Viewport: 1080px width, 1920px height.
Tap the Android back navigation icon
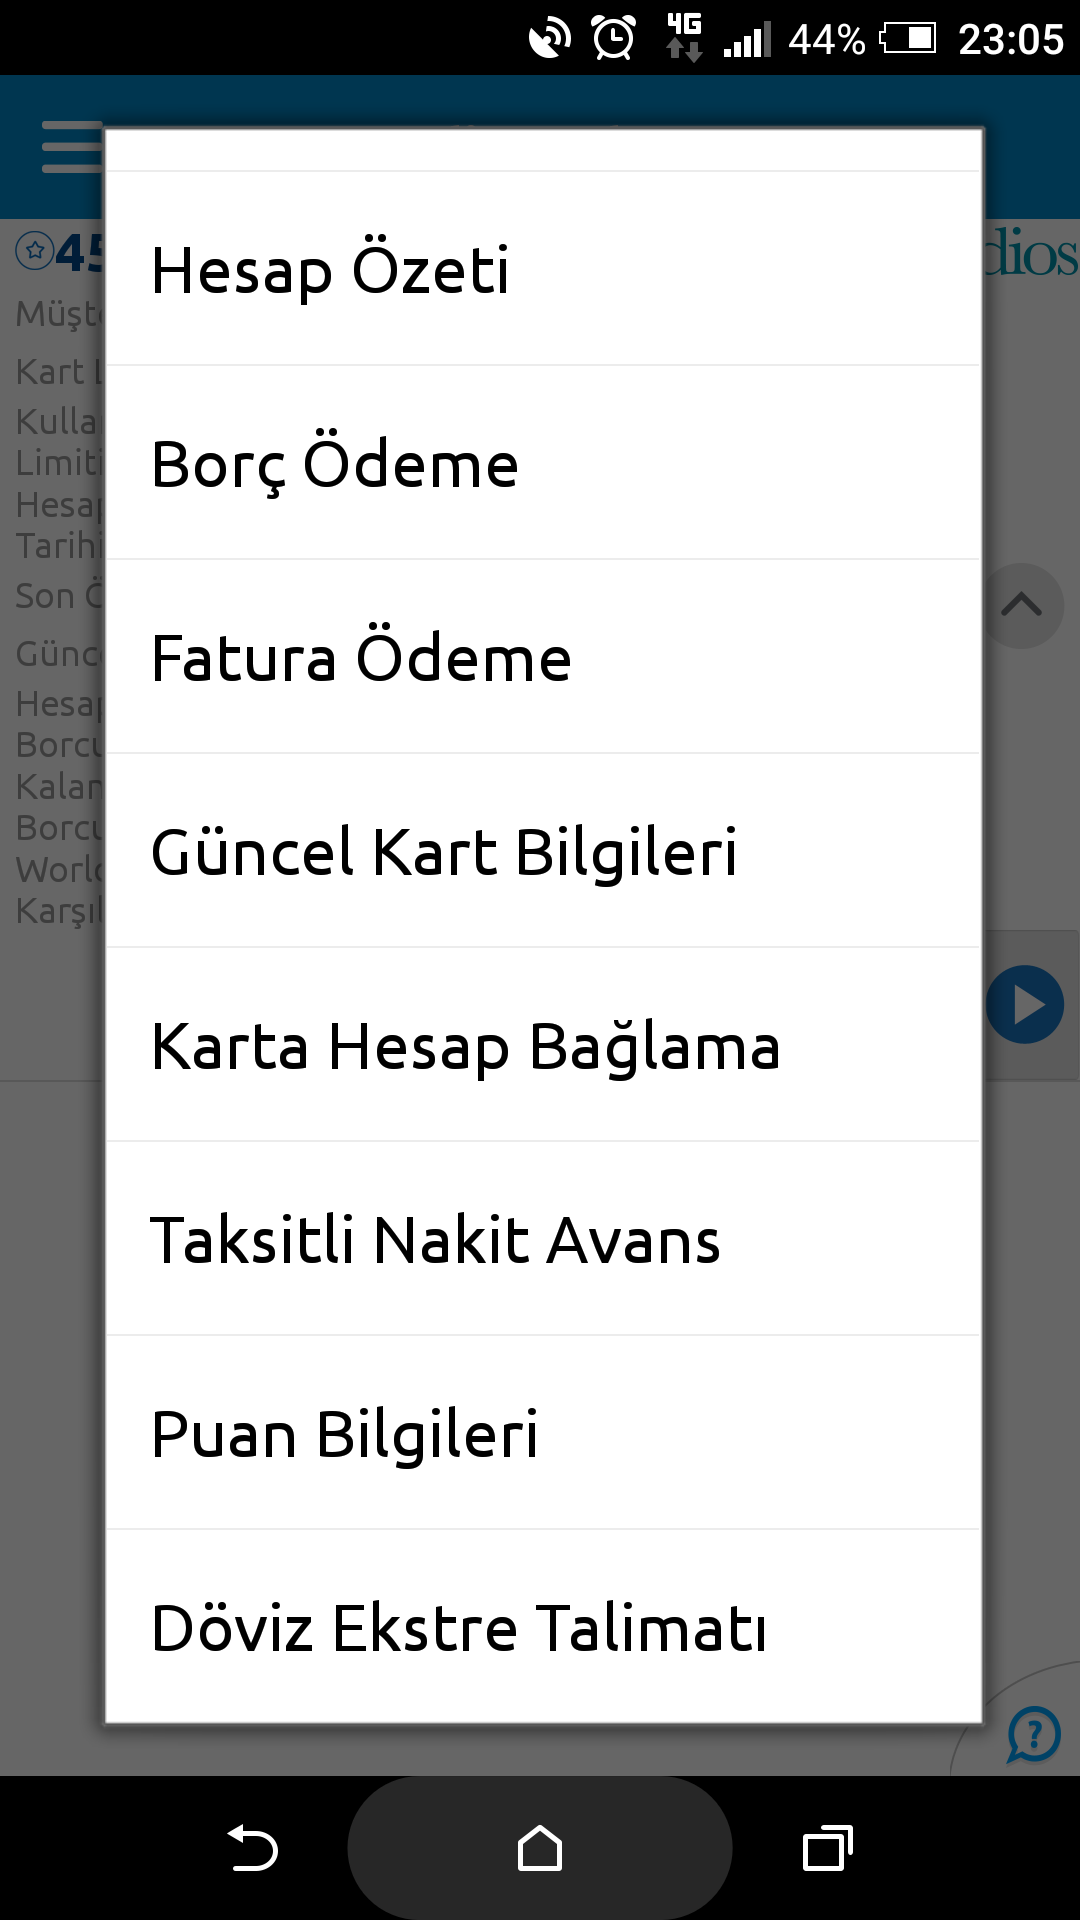tap(252, 1848)
